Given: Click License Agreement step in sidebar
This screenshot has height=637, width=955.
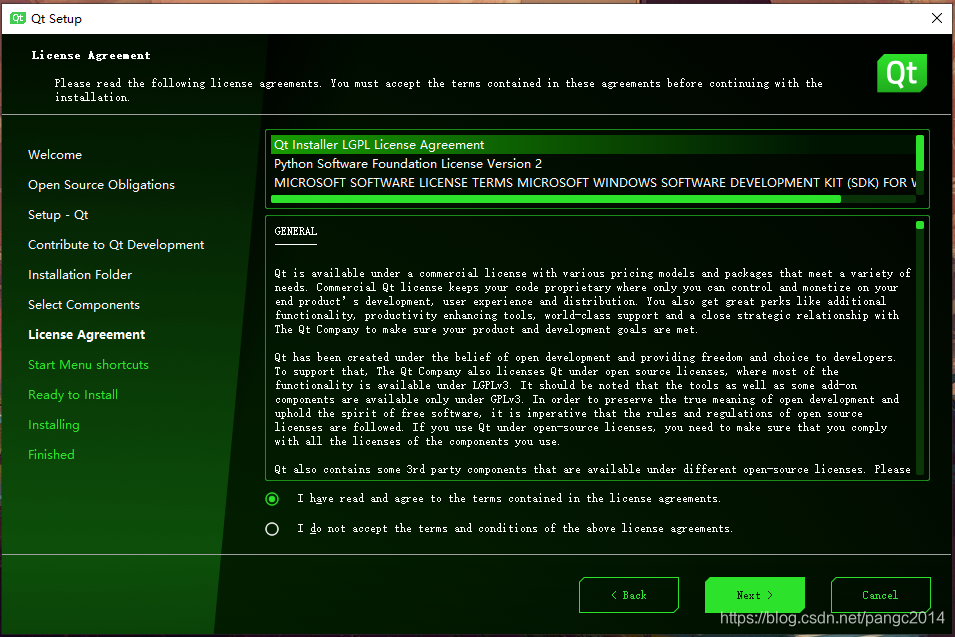Looking at the screenshot, I should coord(86,334).
